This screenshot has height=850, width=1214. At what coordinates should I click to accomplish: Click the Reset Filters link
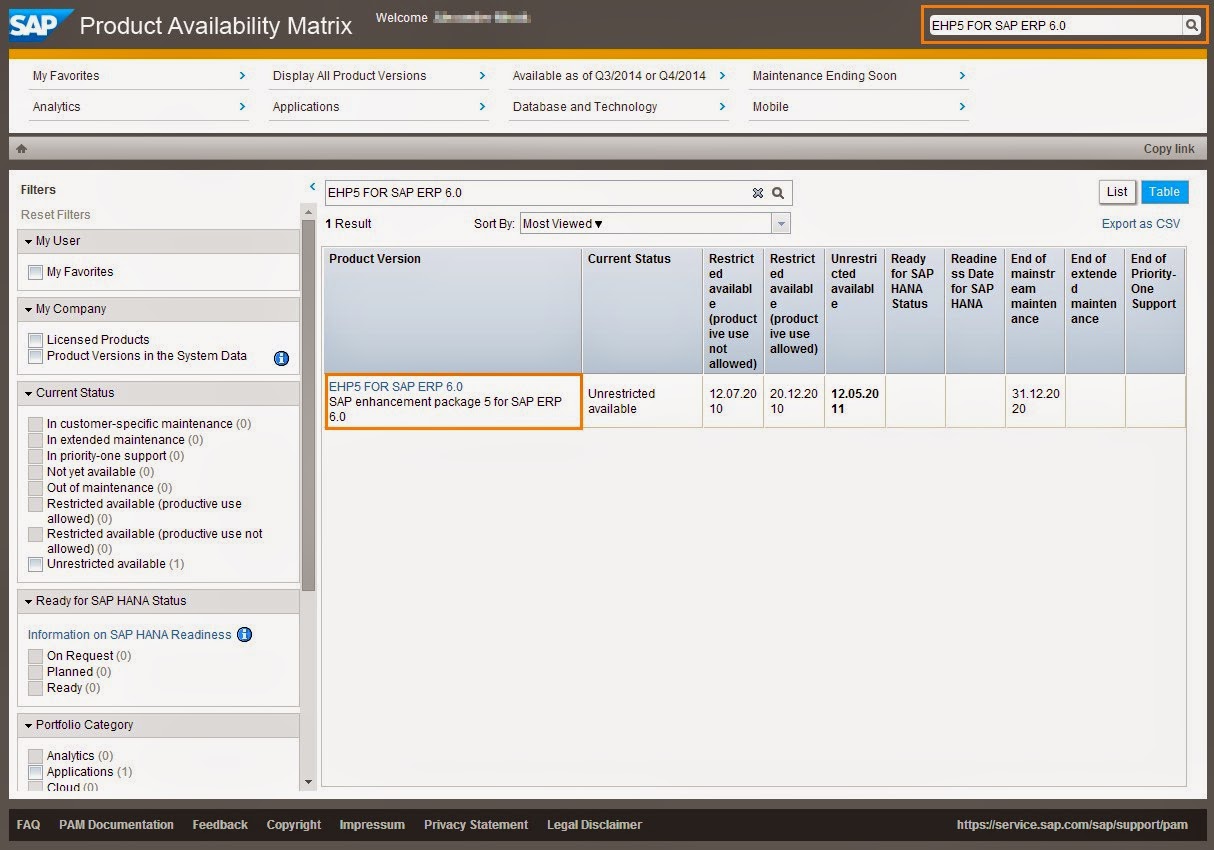point(55,214)
